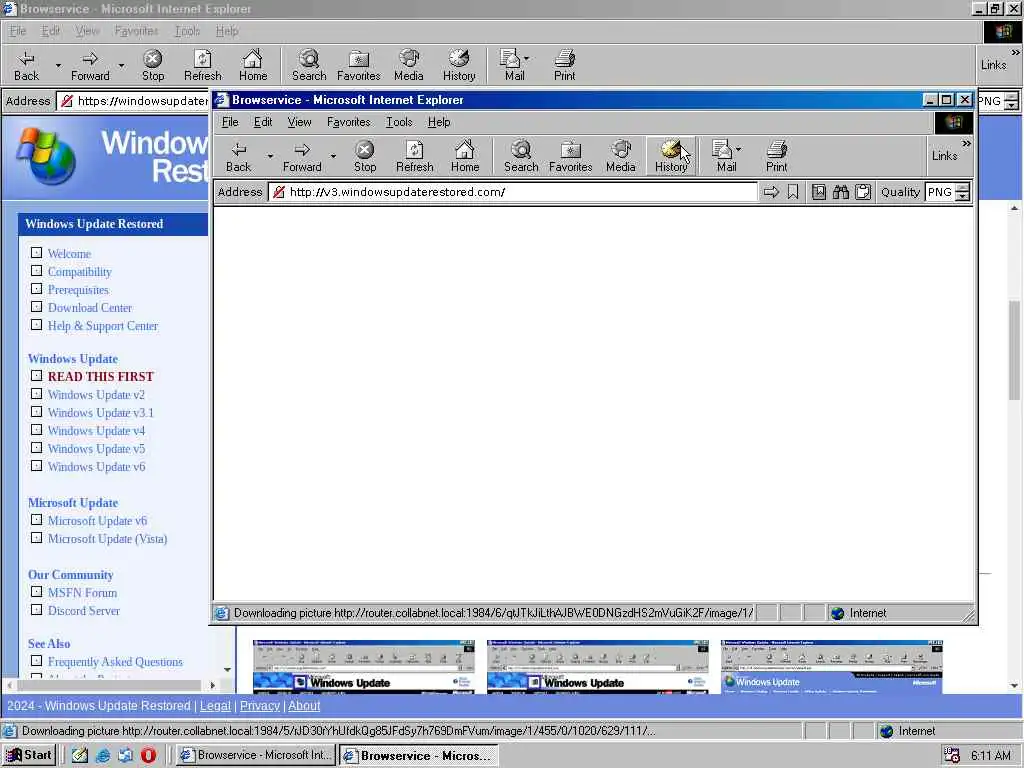Open Mail dropdown arrow in front window
This screenshot has width=1024, height=768.
[739, 149]
